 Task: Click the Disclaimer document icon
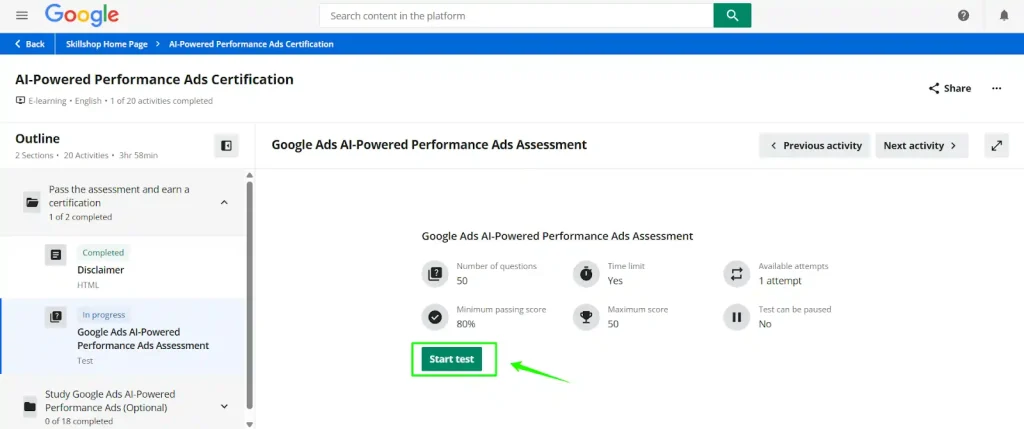[56, 255]
